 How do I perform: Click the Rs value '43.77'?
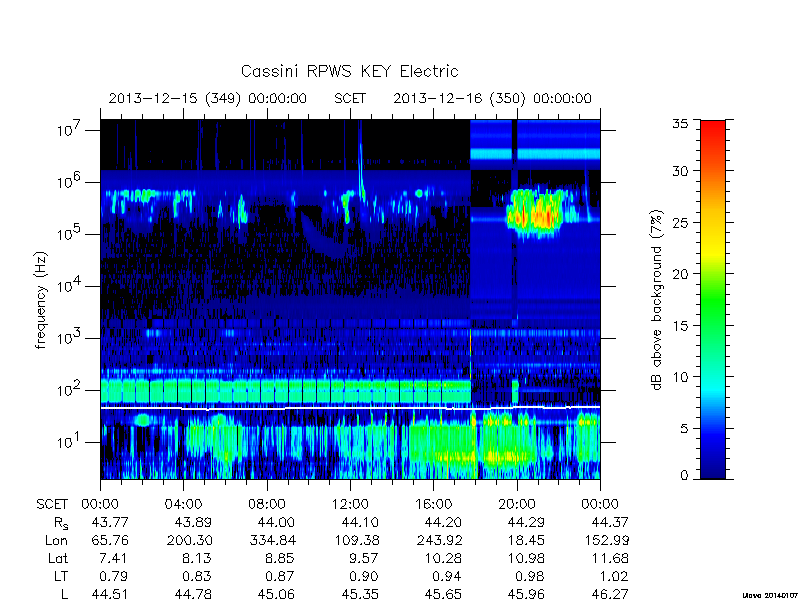(110, 522)
